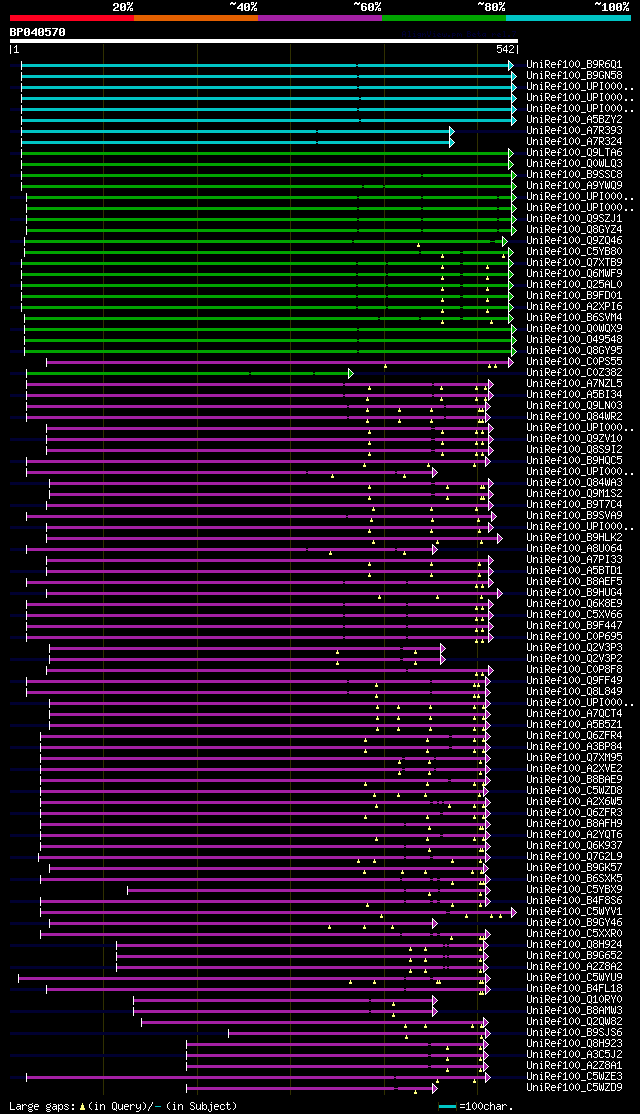Viewport: 640px width, 1114px height.
Task: Click hit label UniRef100_Q6MWF9
Action: [x=575, y=273]
